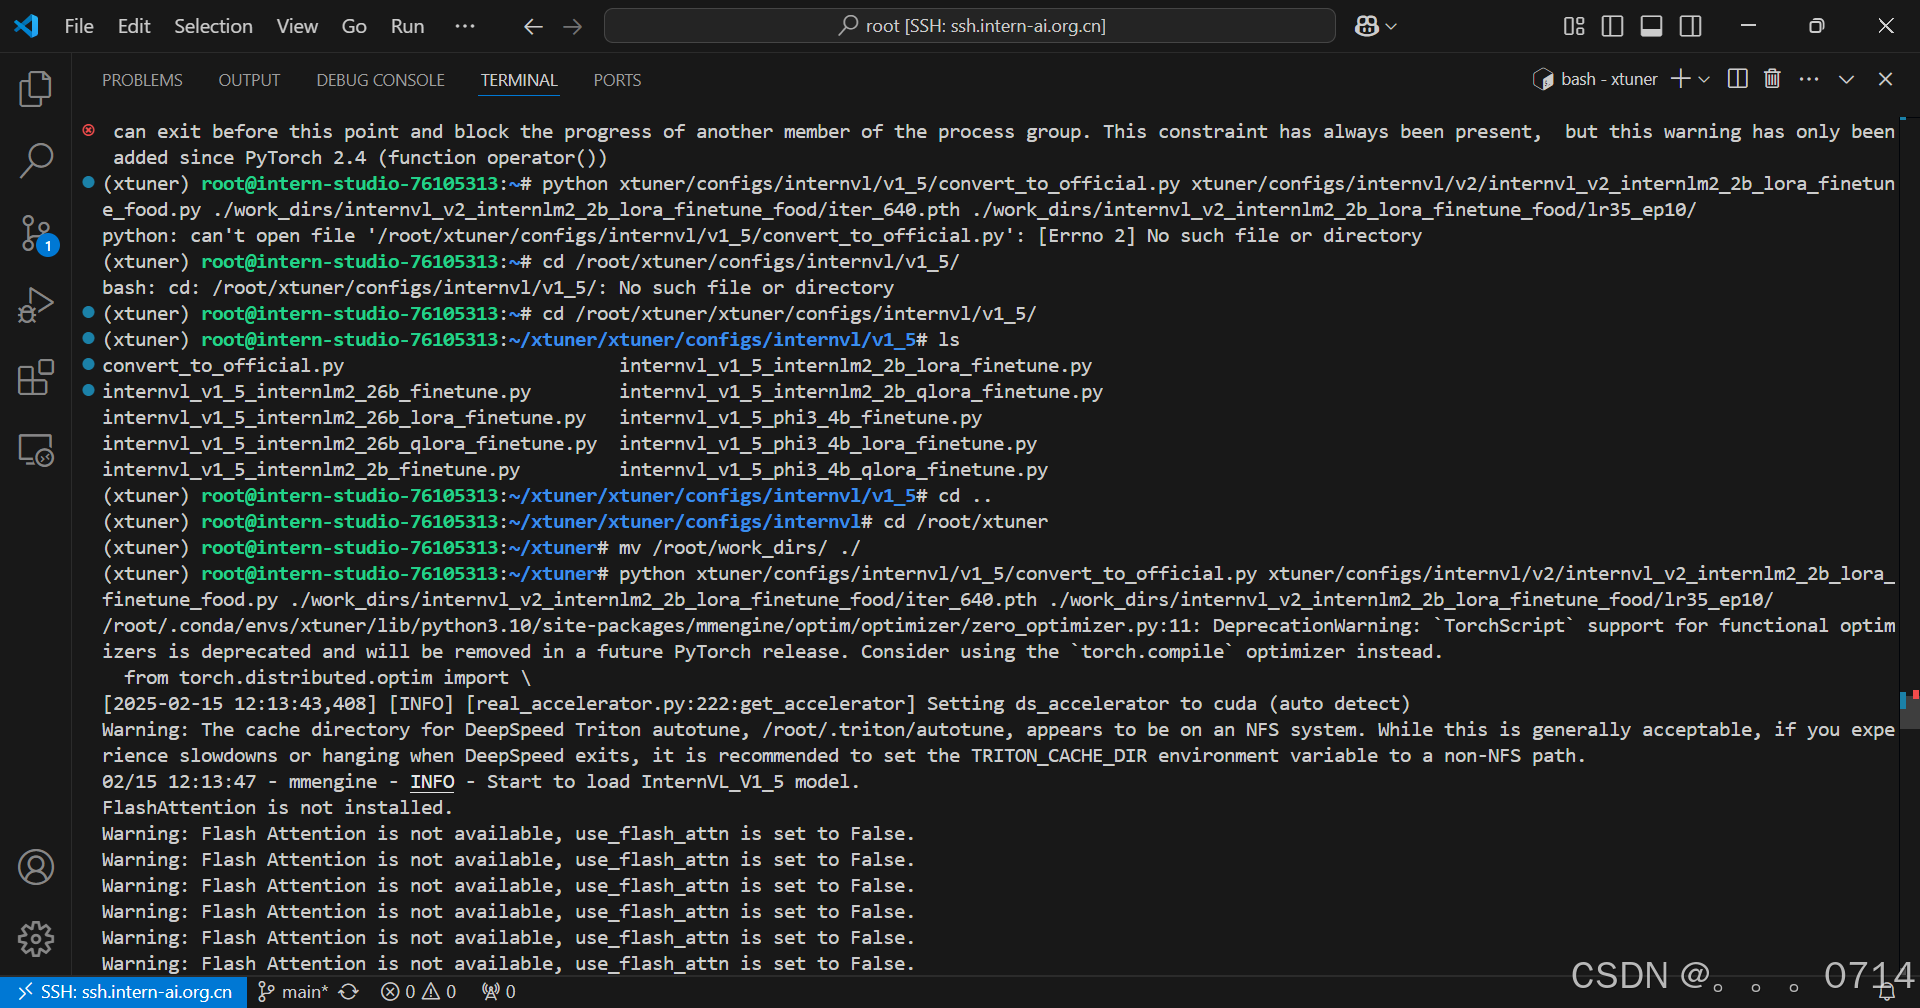1920x1008 pixels.
Task: Click the command center search box
Action: (x=970, y=26)
